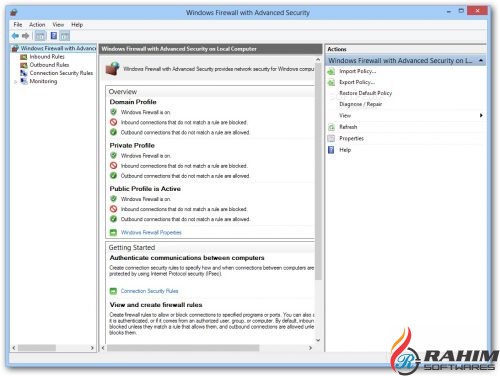
Task: Select Refresh in the Actions pane
Action: coord(348,127)
